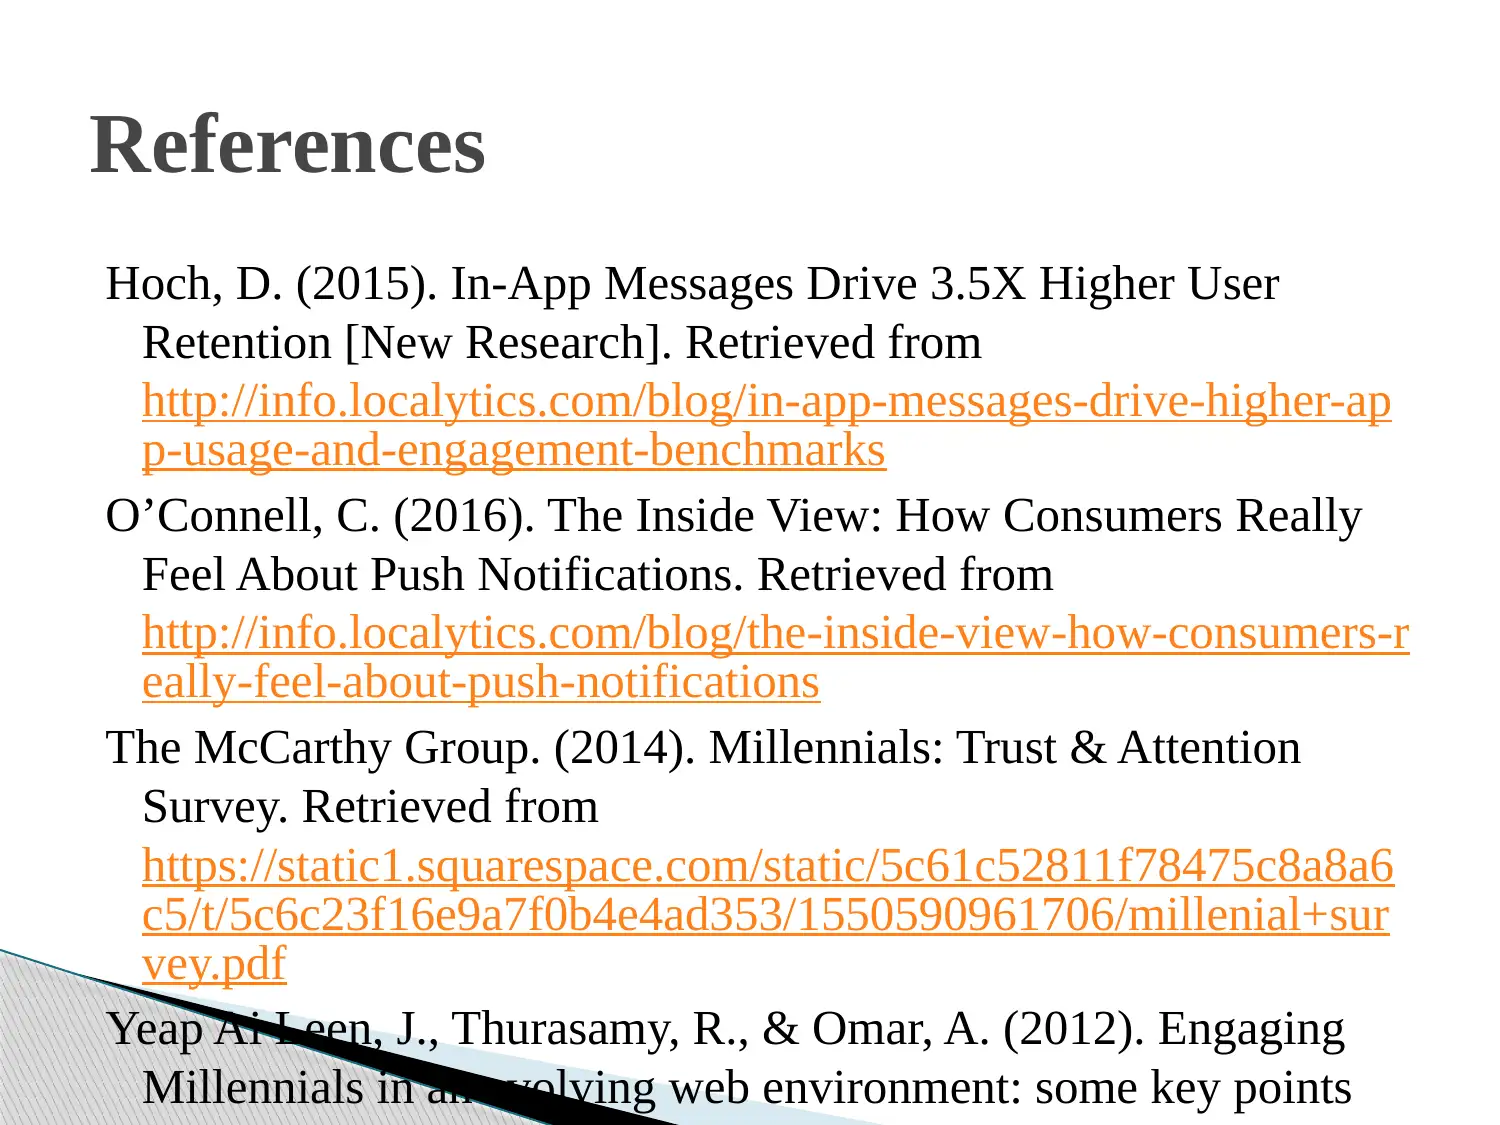The height and width of the screenshot is (1125, 1500).
Task: Click the References slide title
Action: tap(288, 146)
